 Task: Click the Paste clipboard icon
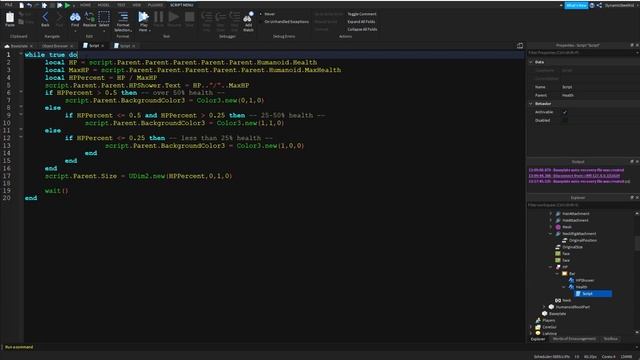10,18
